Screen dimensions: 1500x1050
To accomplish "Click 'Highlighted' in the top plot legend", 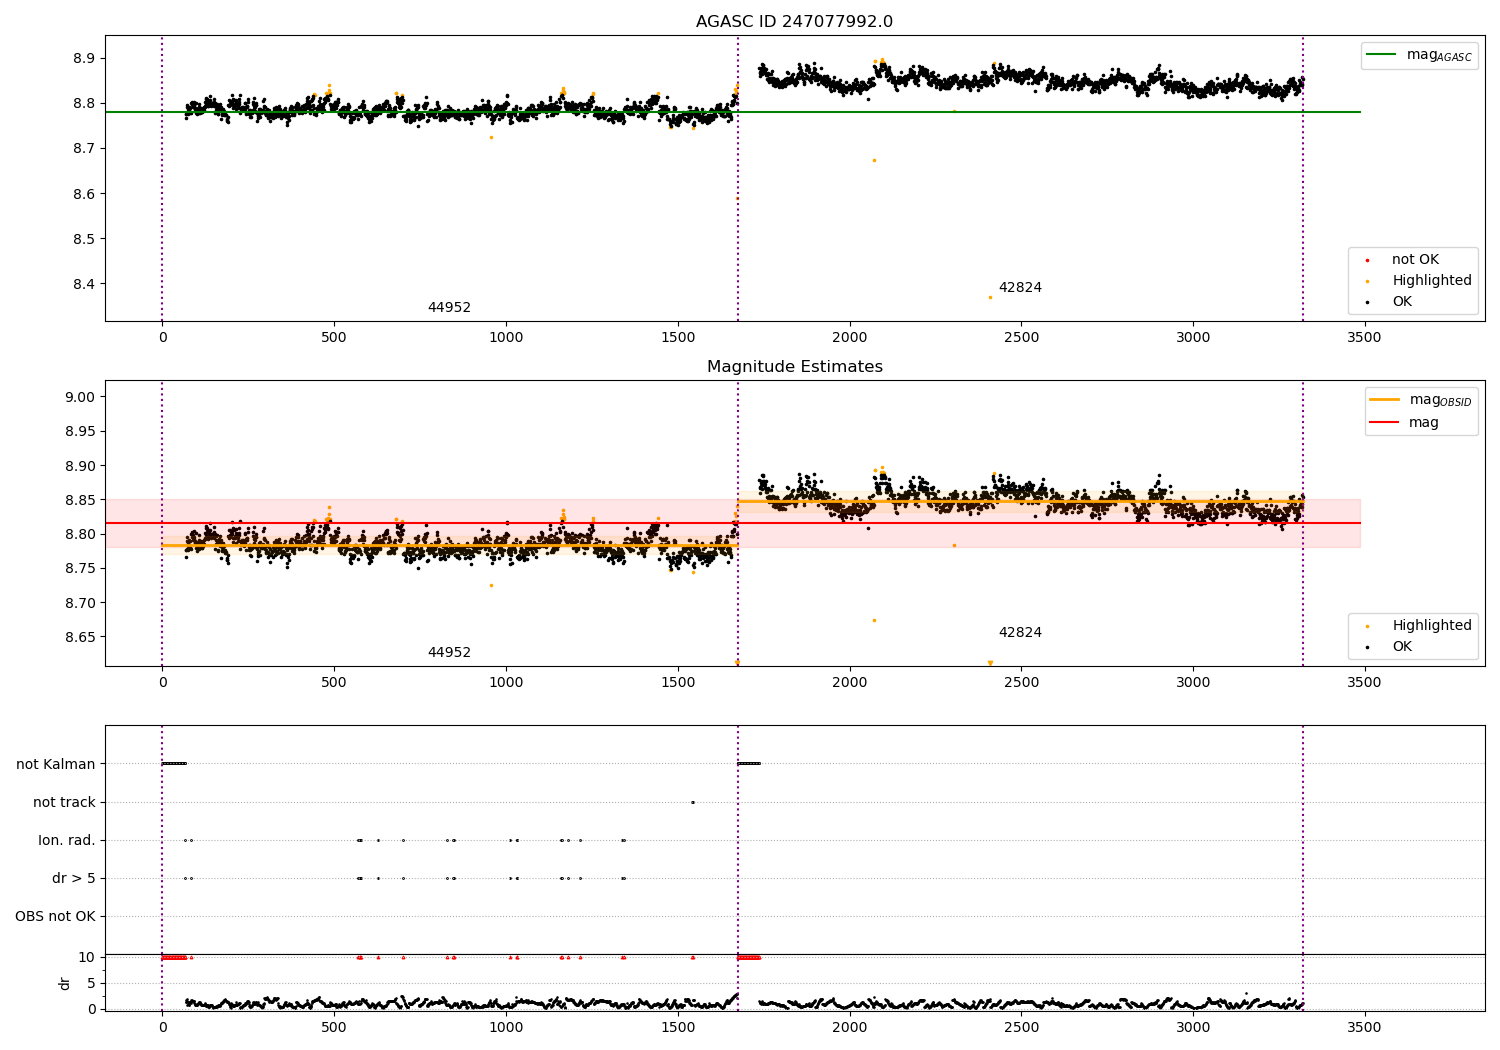I will [x=1432, y=281].
